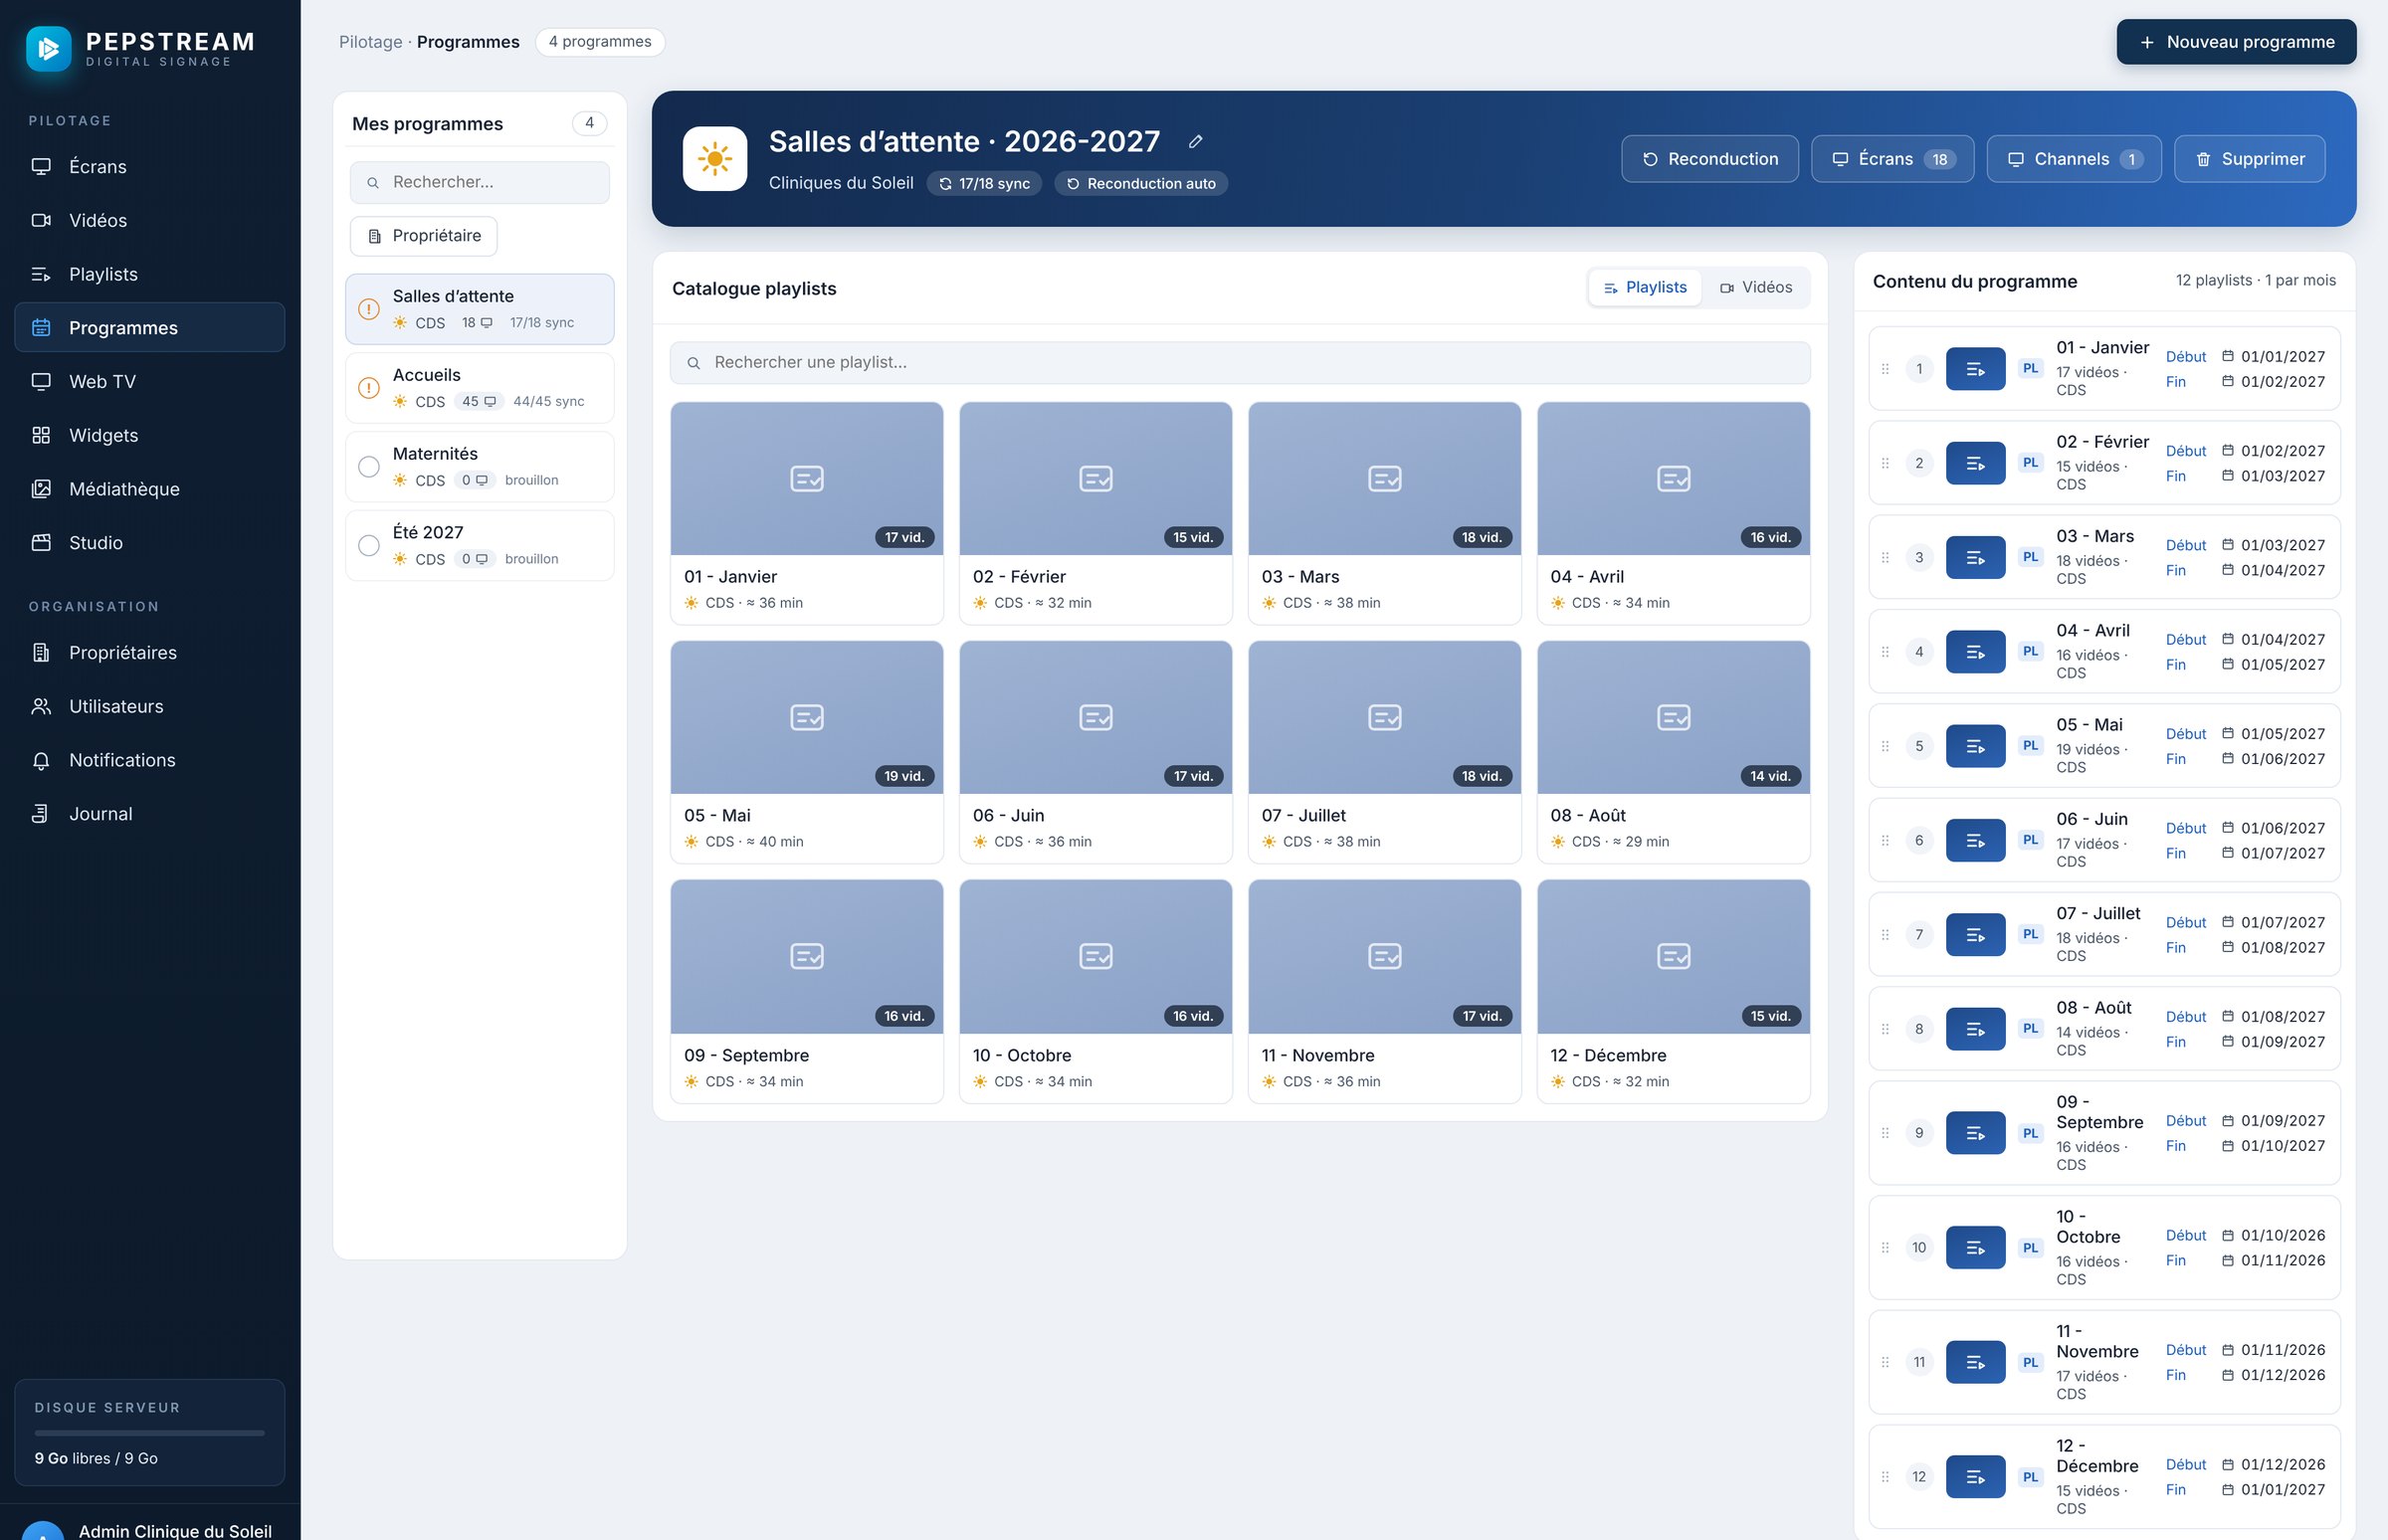Open the 12 - Décembre playlist thumbnail

point(1673,957)
